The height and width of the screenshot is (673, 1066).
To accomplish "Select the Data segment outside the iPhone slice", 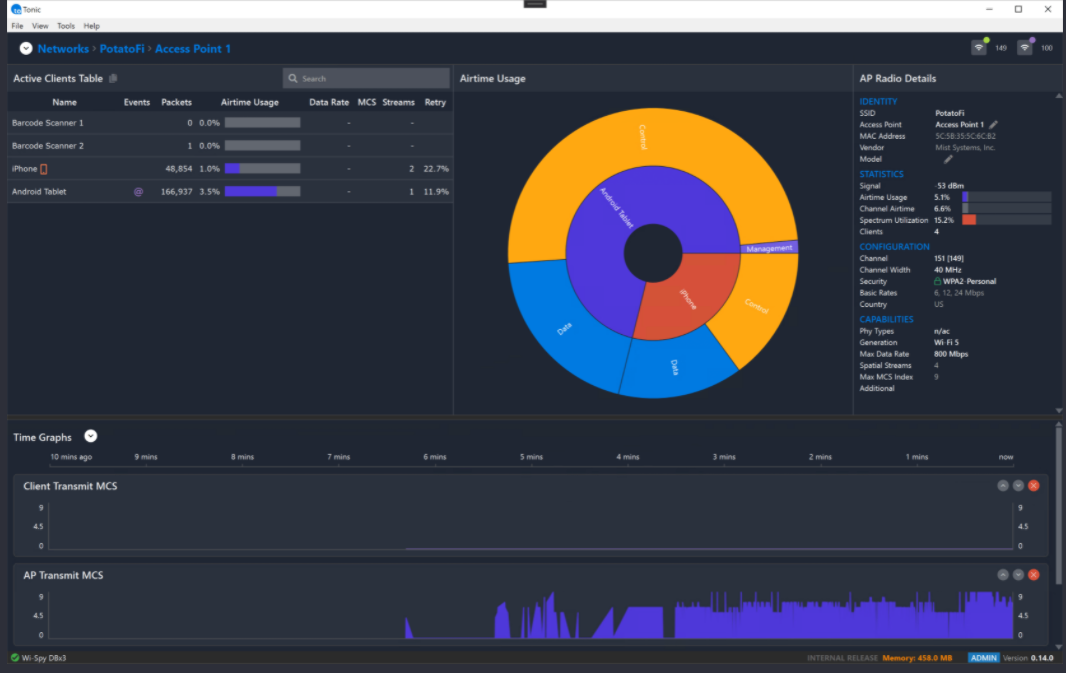I will tap(676, 367).
